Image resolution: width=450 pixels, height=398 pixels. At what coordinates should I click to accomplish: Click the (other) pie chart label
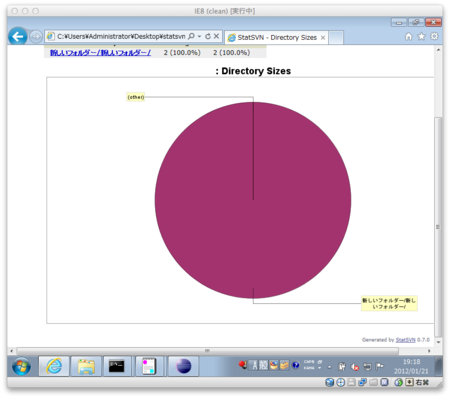click(x=136, y=97)
